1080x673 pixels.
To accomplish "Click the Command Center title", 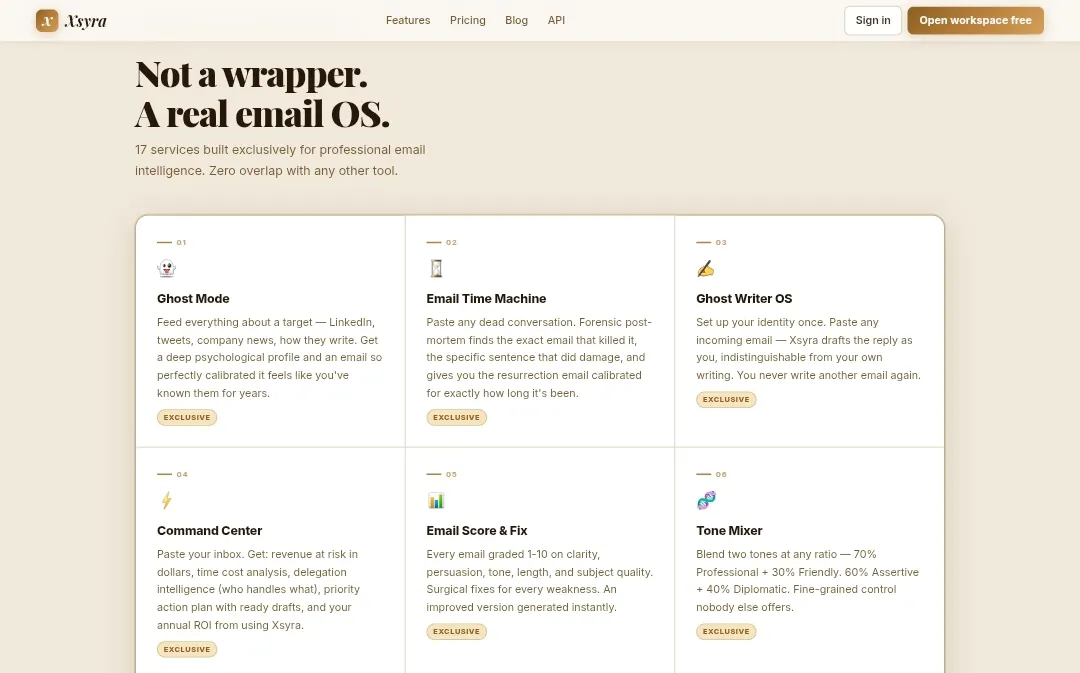I will pos(209,530).
